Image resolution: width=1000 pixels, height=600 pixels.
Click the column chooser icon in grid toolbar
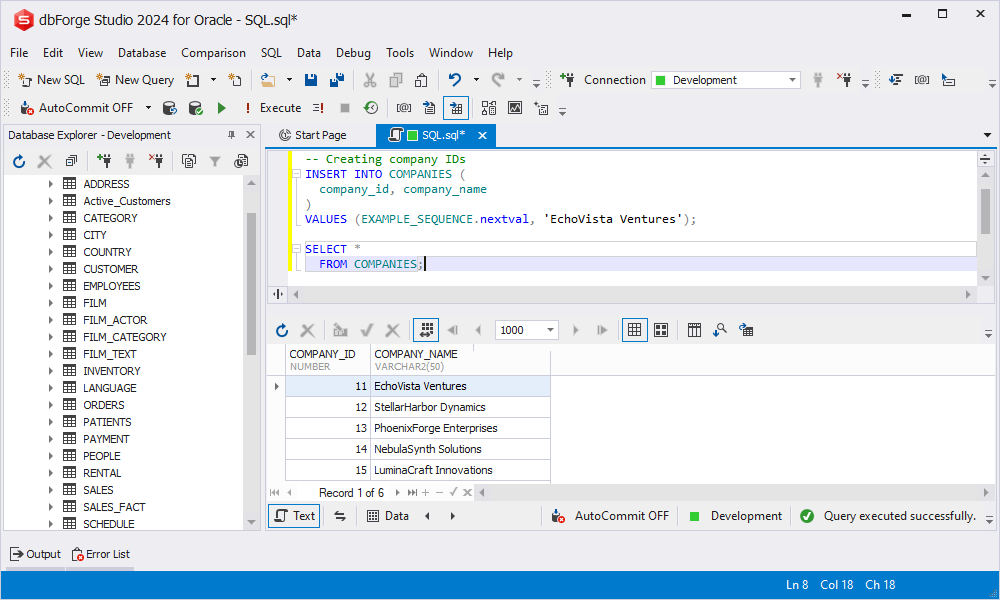click(x=695, y=330)
